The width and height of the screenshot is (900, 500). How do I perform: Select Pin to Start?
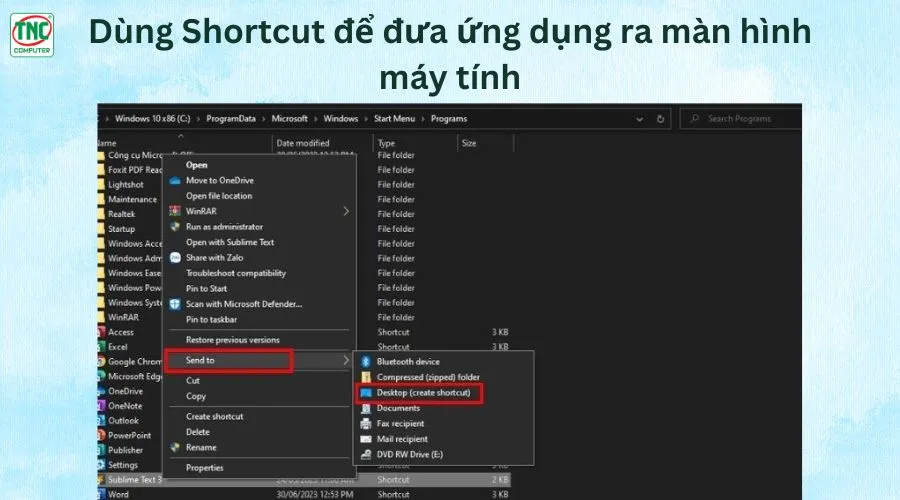click(x=206, y=289)
